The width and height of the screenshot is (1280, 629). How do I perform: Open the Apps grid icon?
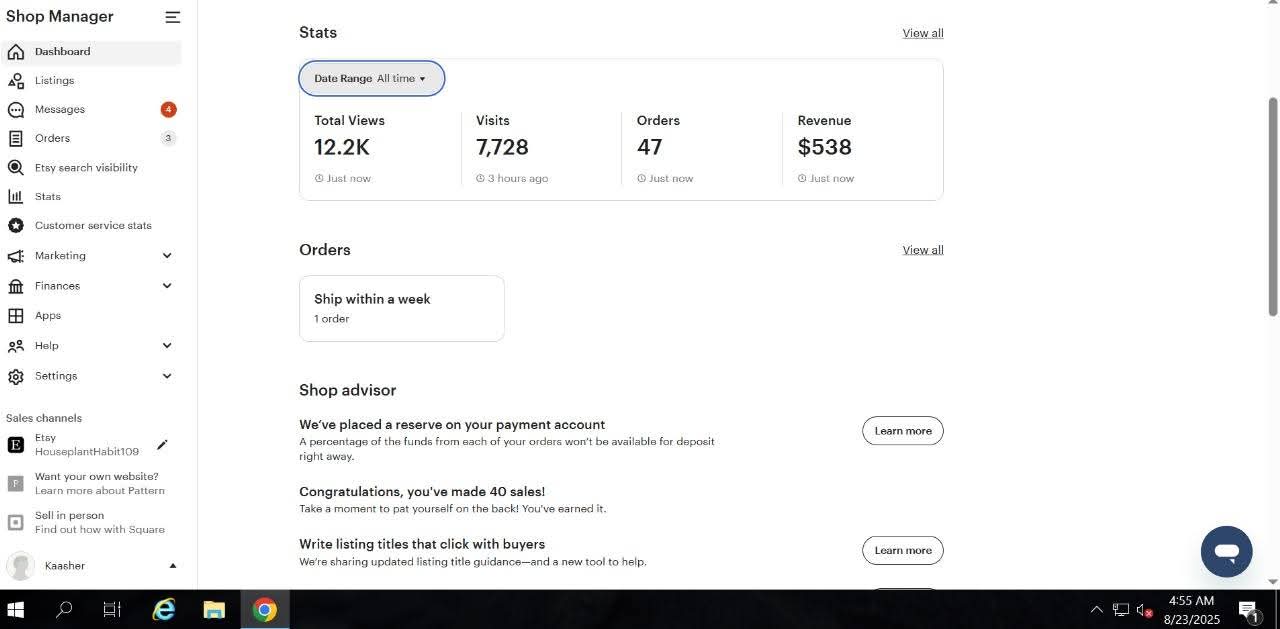[x=16, y=316]
